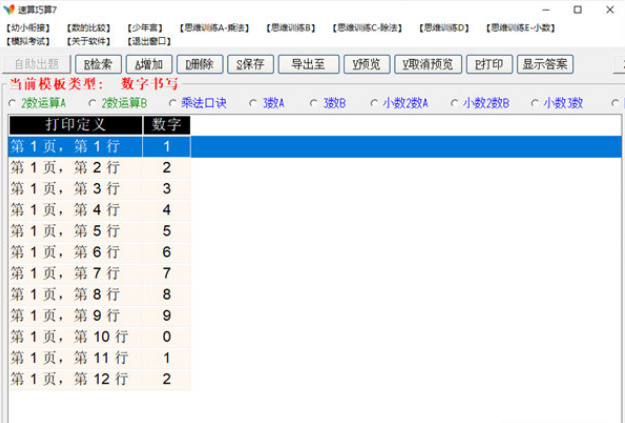This screenshot has width=625, height=423.
Task: Click the P打印 print button
Action: point(489,64)
